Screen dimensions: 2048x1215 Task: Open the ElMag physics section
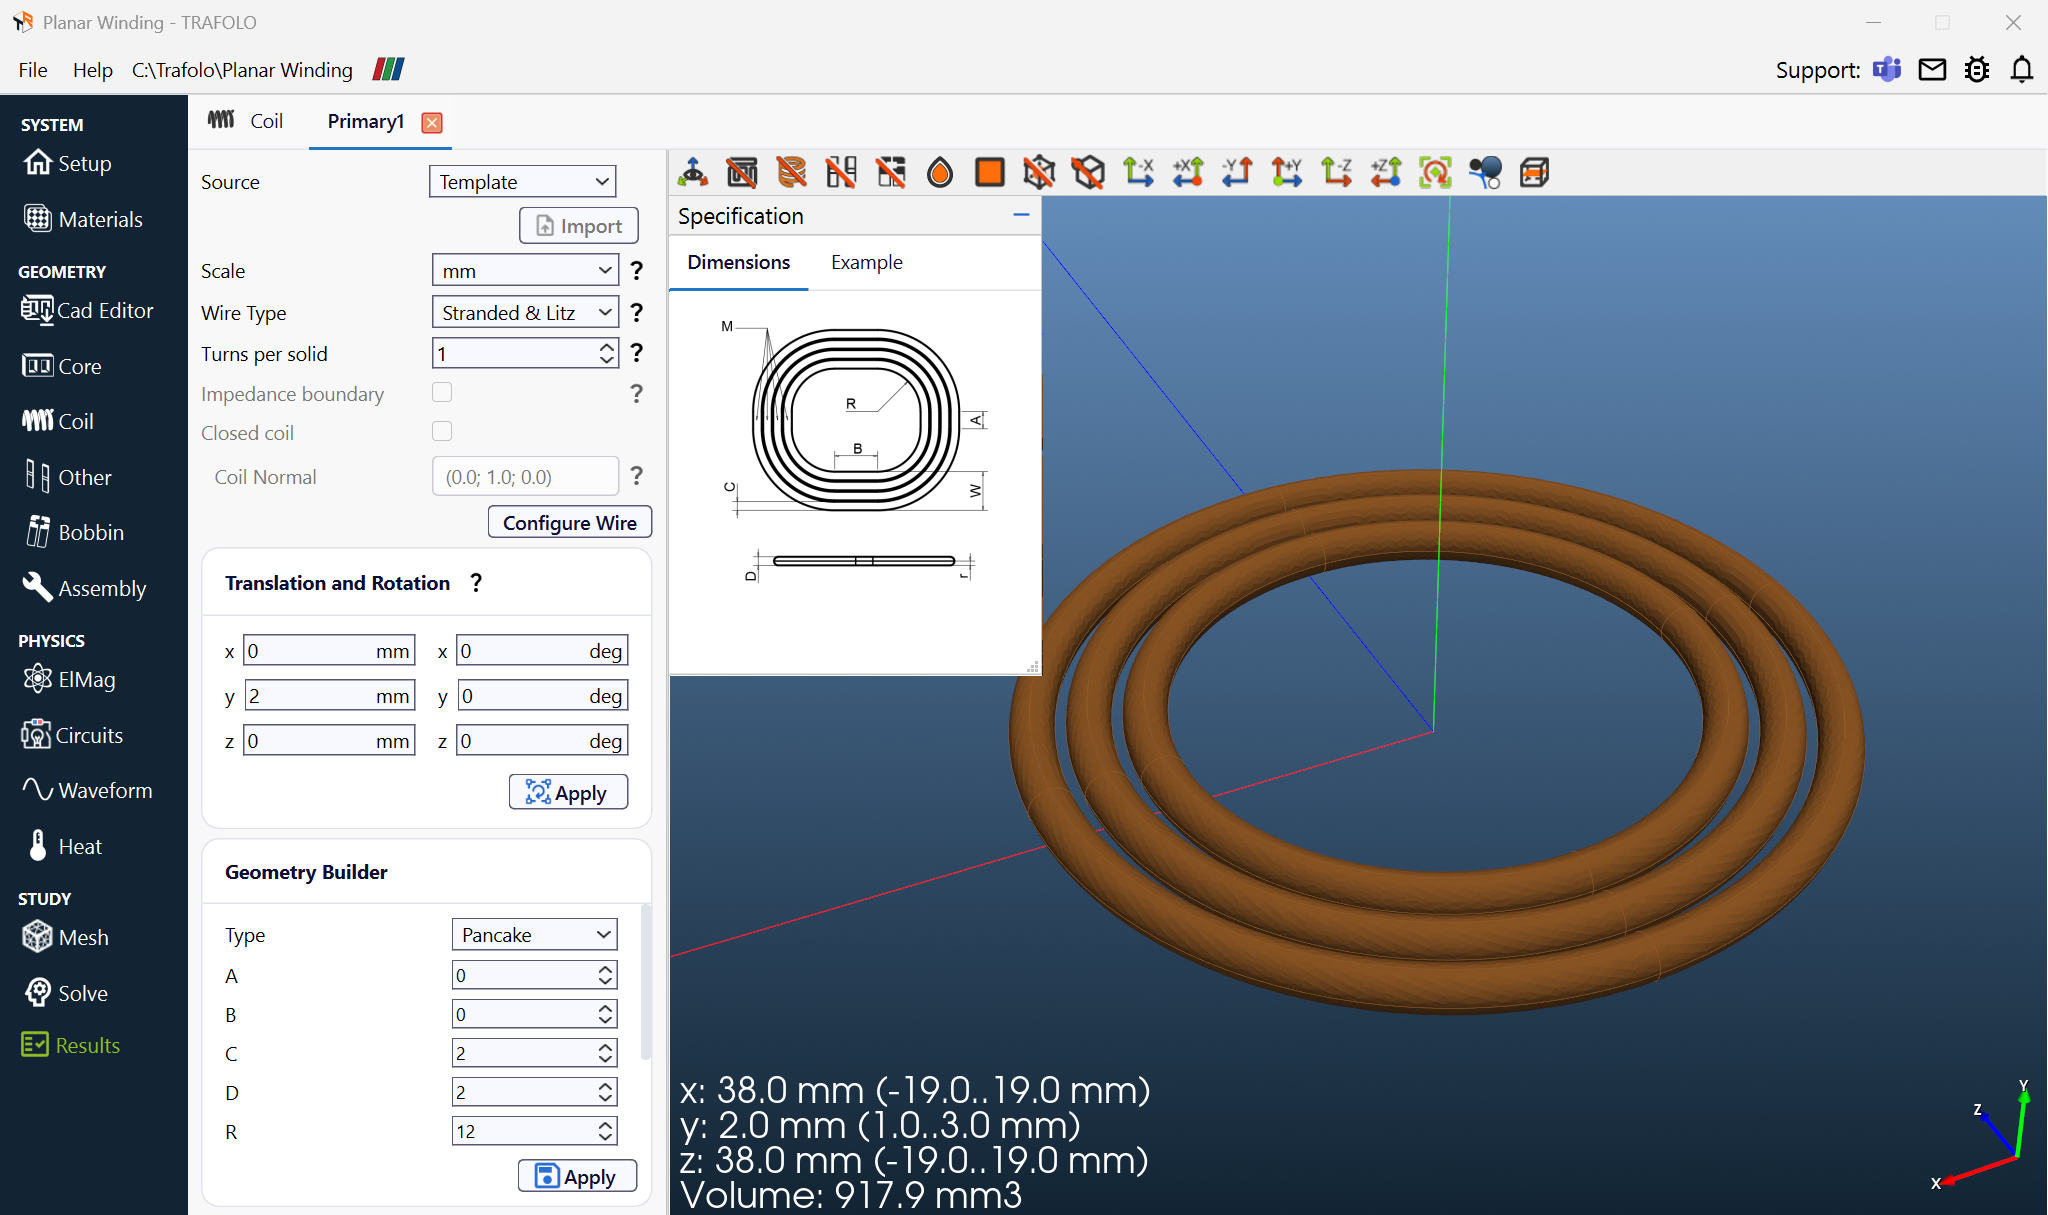coord(70,679)
